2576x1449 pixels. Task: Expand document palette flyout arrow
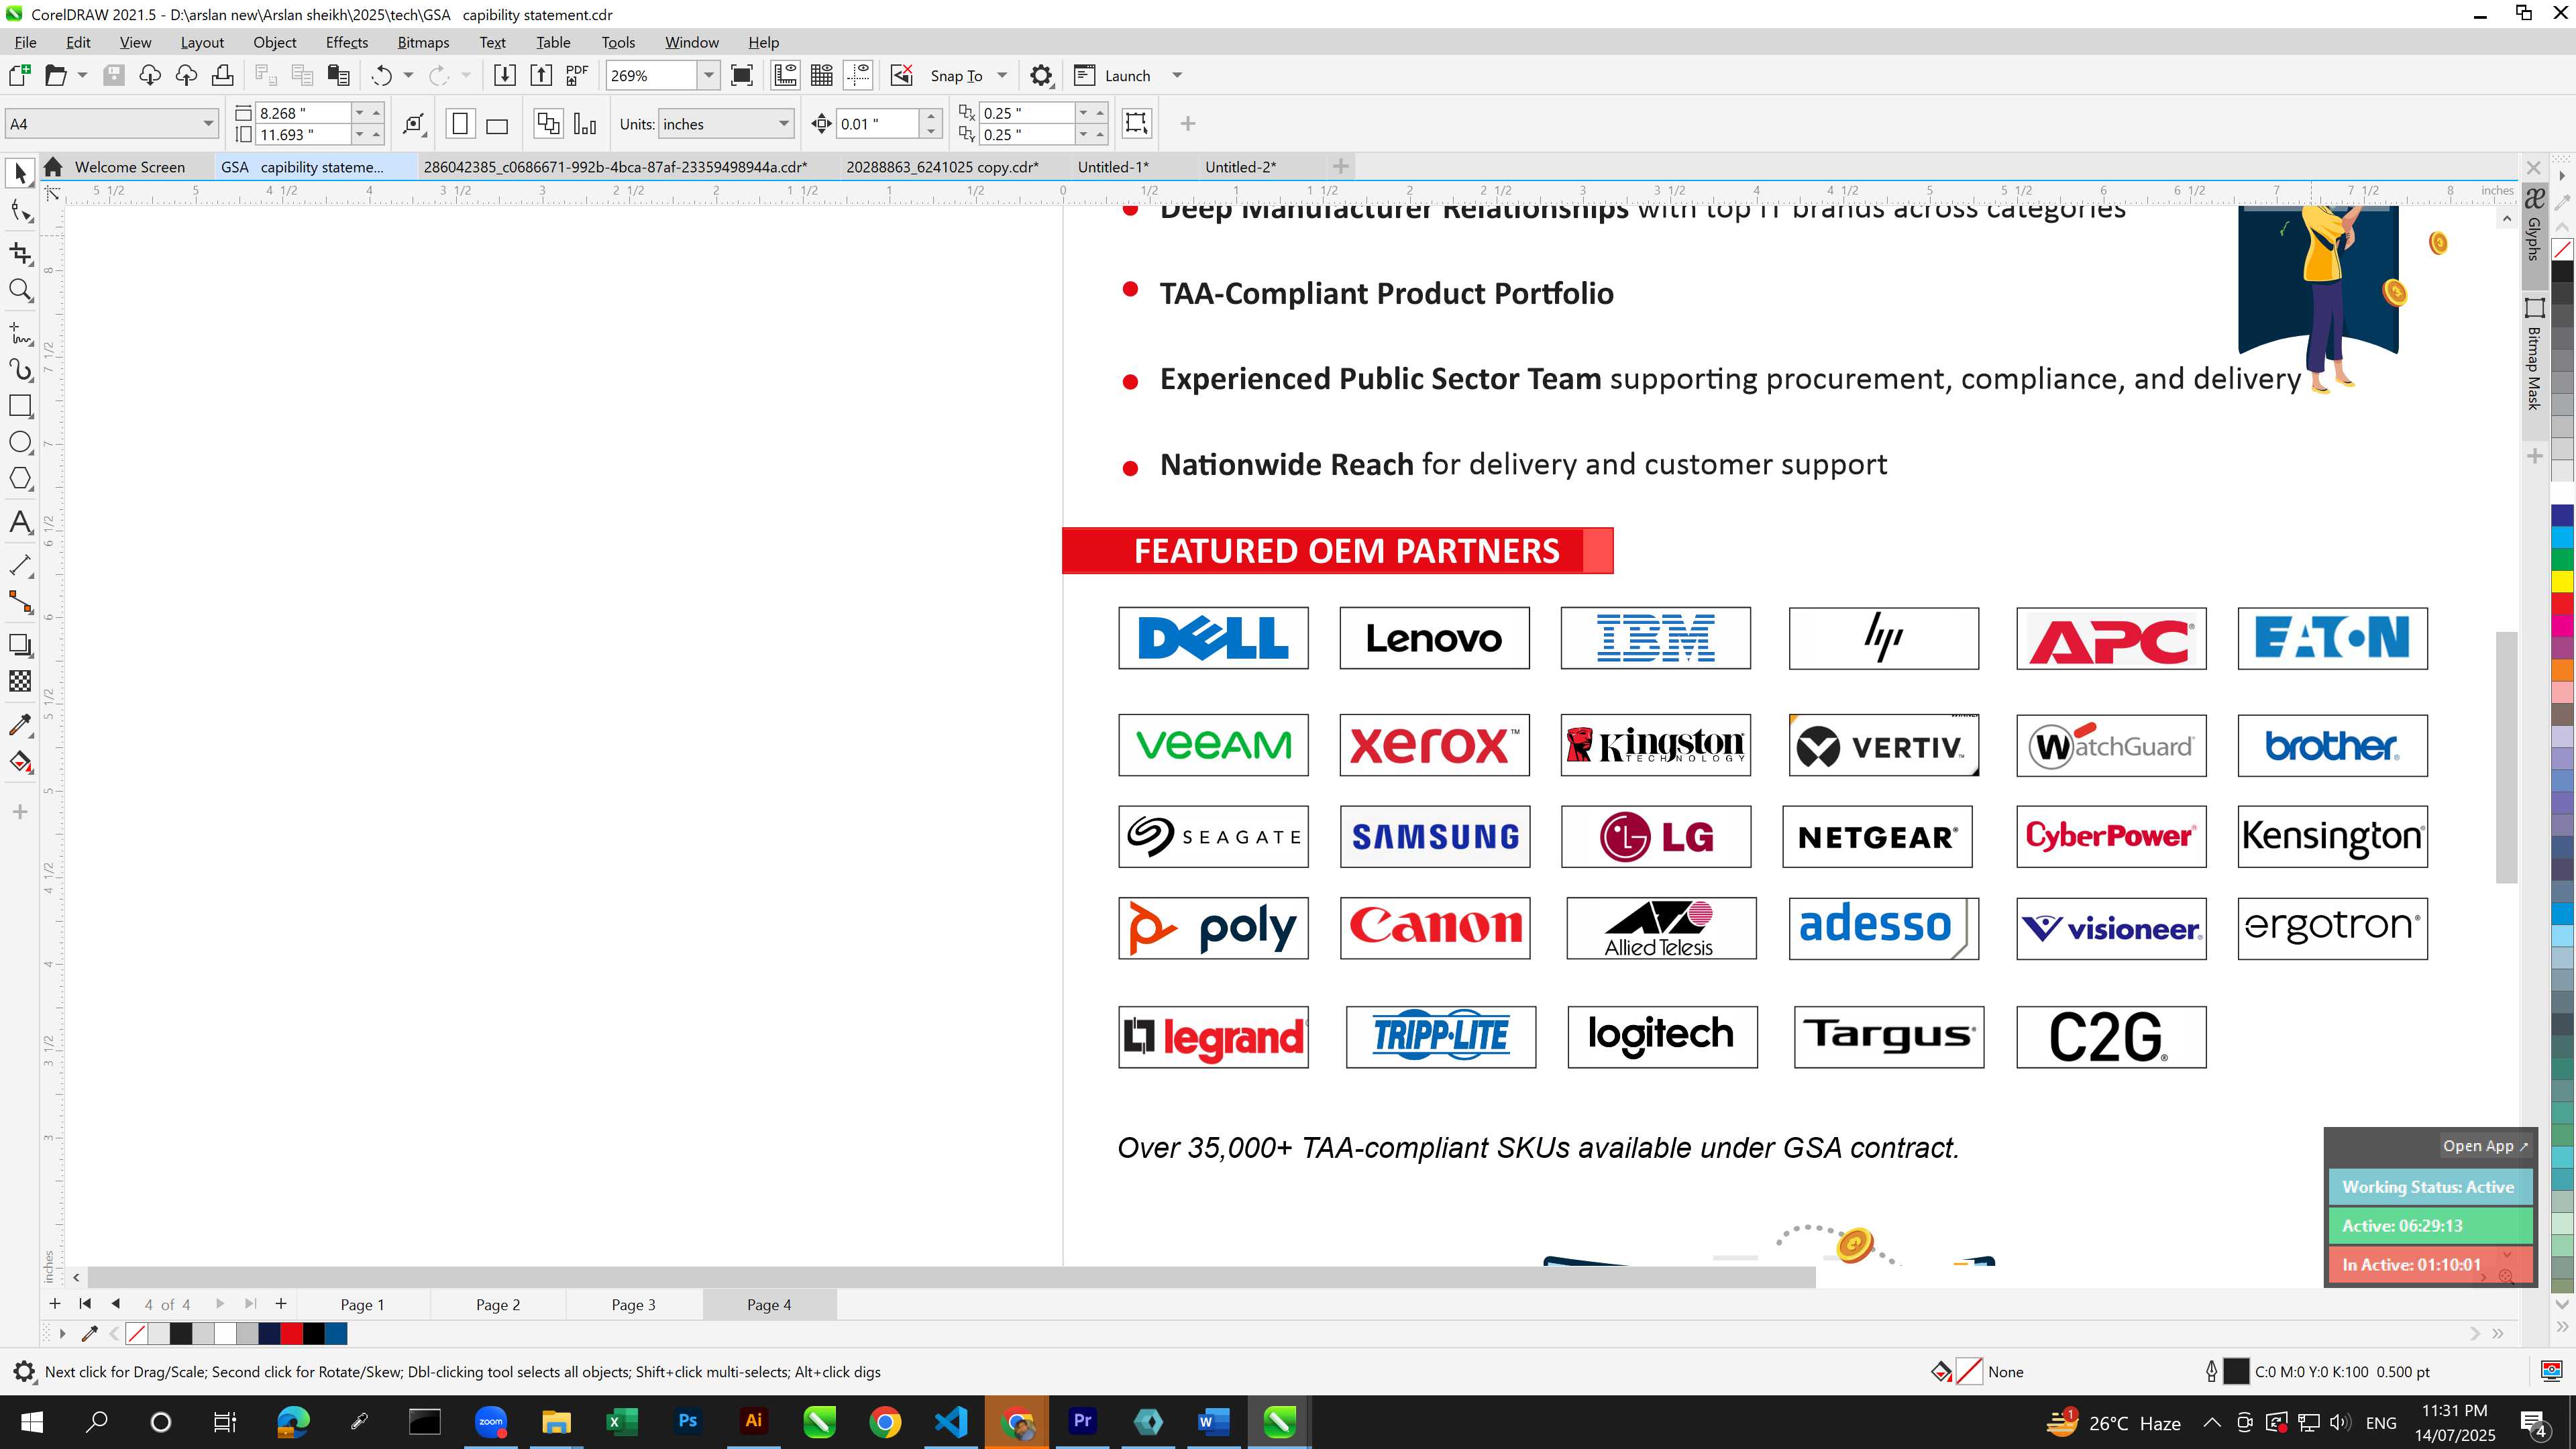pyautogui.click(x=62, y=1333)
